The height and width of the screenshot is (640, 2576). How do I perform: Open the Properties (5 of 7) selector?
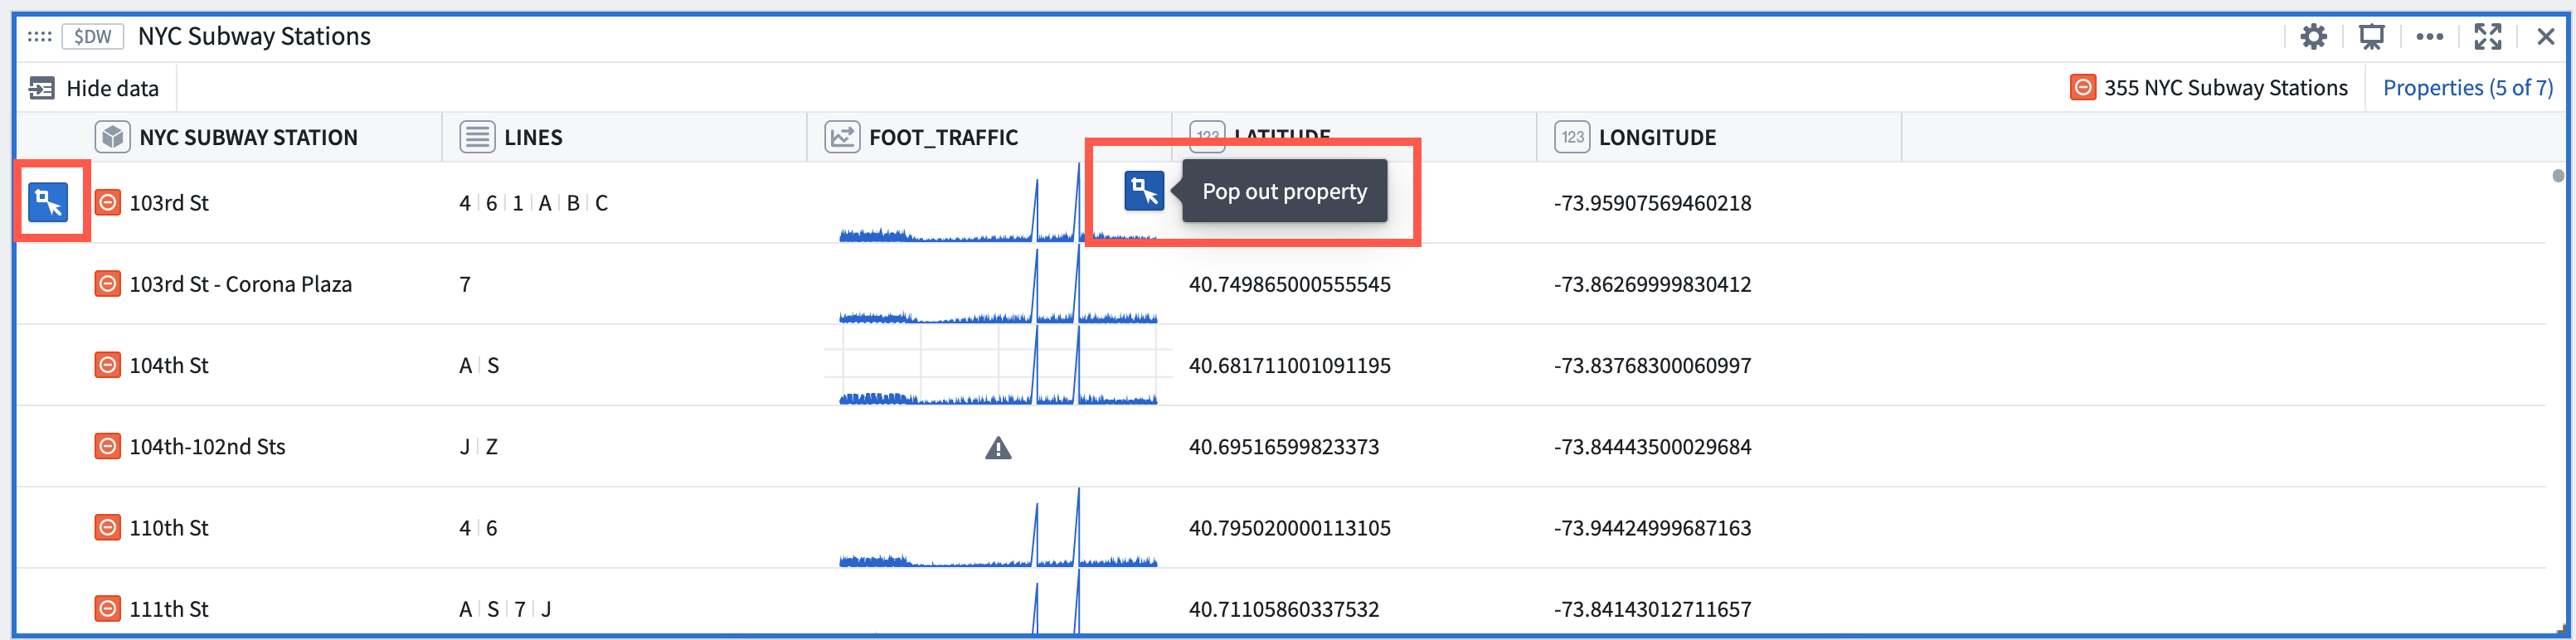tap(2467, 88)
